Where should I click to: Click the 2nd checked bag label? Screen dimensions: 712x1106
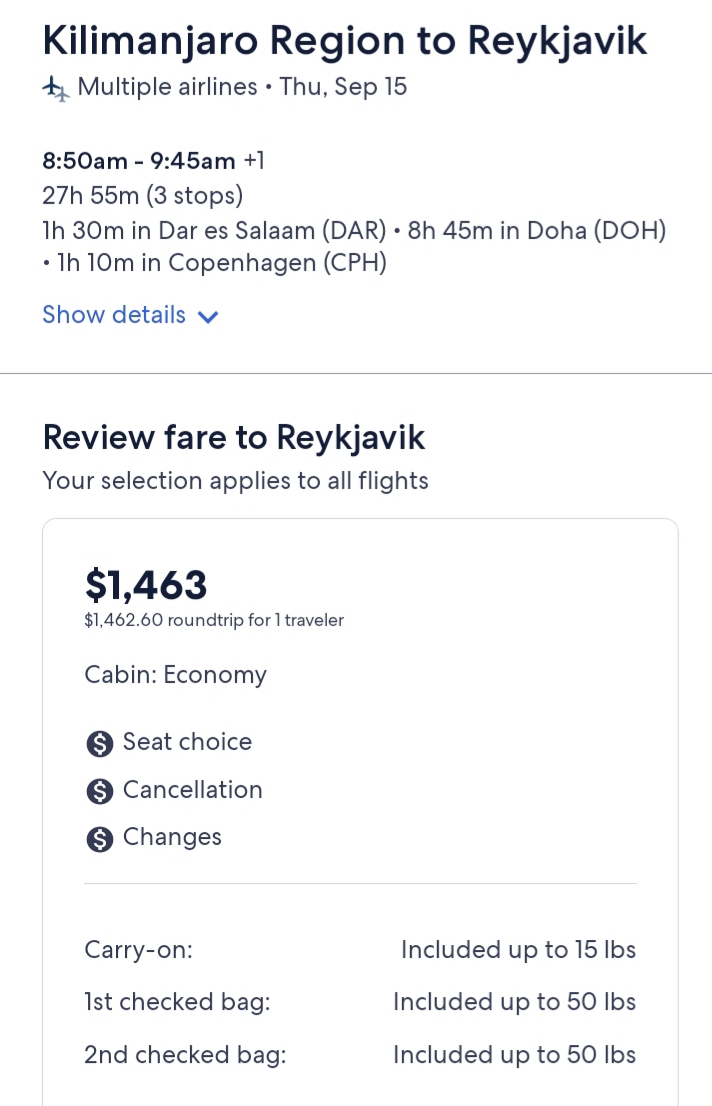pyautogui.click(x=185, y=1054)
